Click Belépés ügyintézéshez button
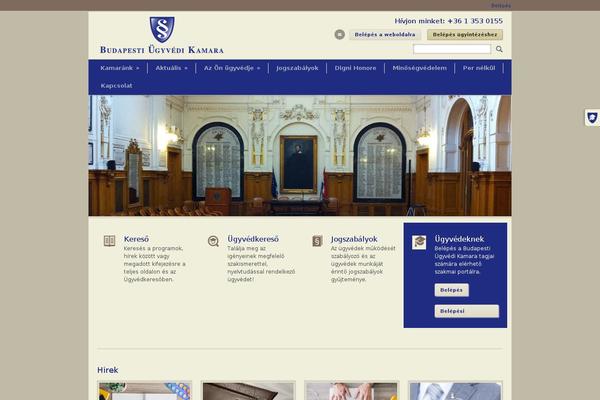The image size is (600, 400). tap(465, 34)
